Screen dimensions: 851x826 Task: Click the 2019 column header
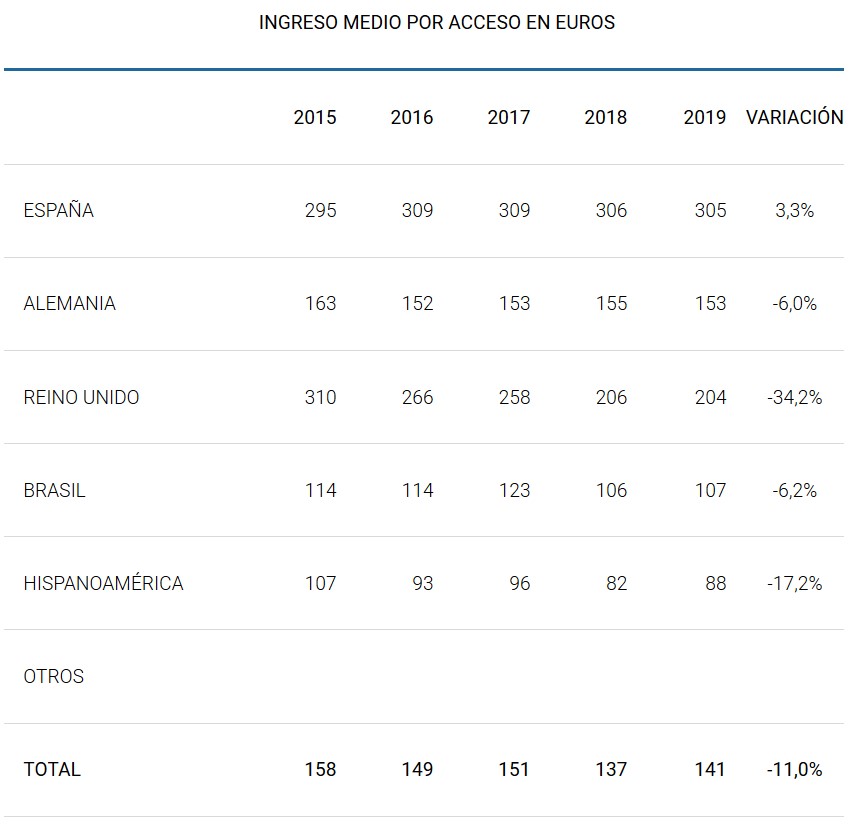tap(705, 117)
